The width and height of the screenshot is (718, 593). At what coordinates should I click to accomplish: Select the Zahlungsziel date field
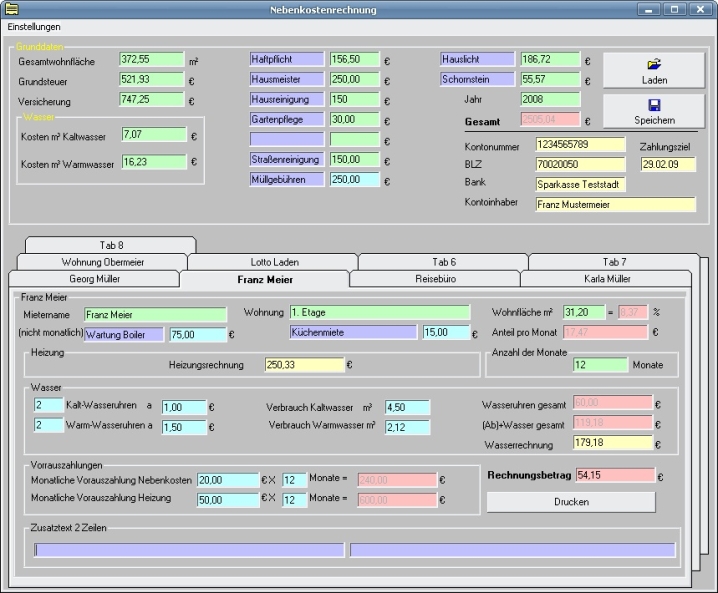[x=667, y=164]
